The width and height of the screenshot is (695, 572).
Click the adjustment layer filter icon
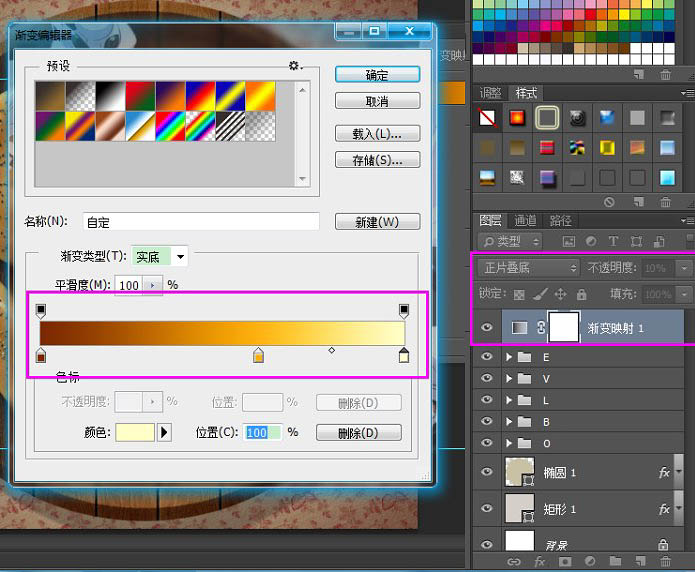591,241
